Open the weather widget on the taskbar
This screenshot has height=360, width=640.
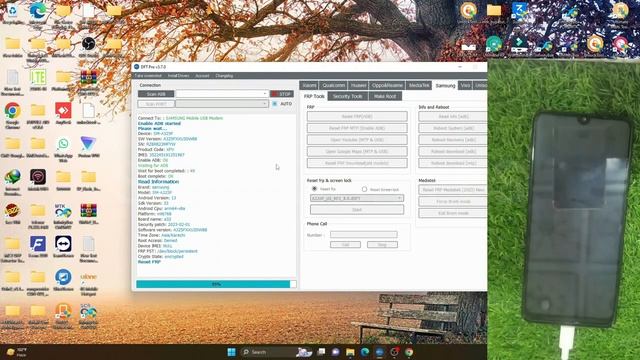coord(16,352)
